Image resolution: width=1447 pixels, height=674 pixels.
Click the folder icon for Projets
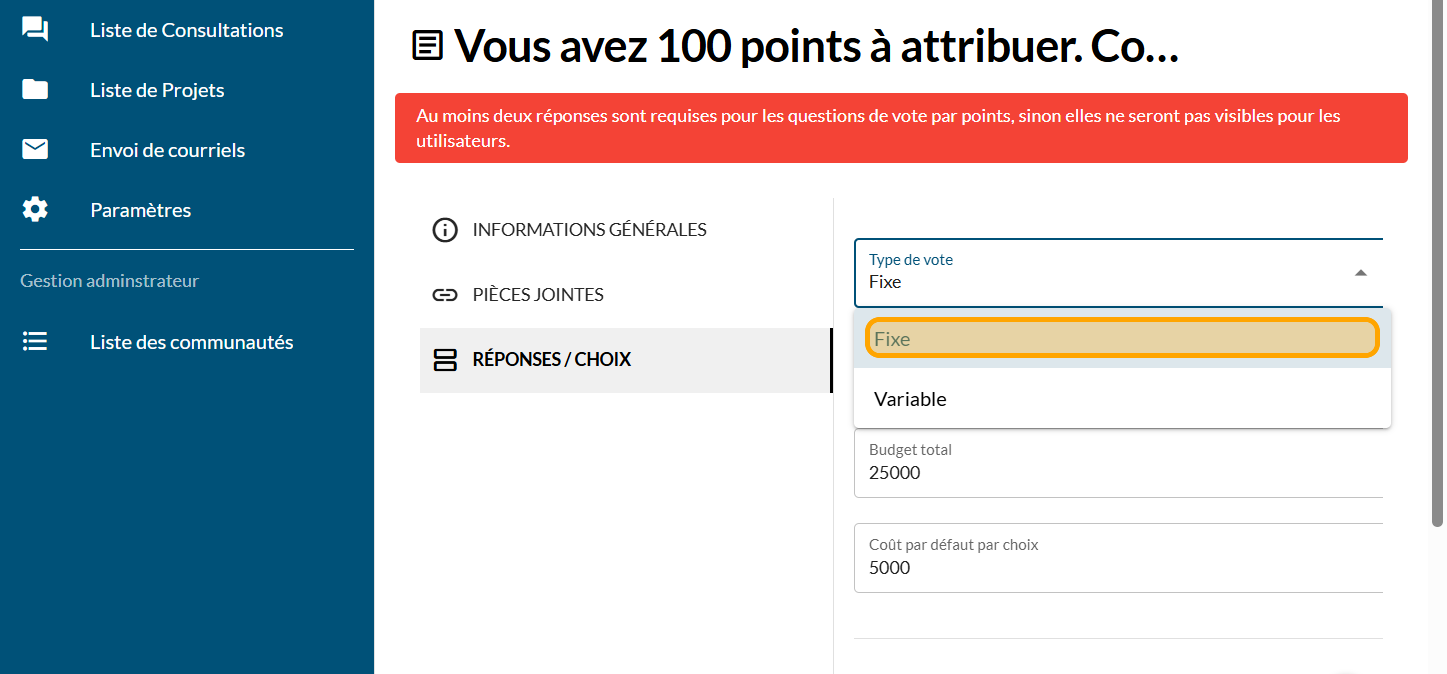[35, 90]
